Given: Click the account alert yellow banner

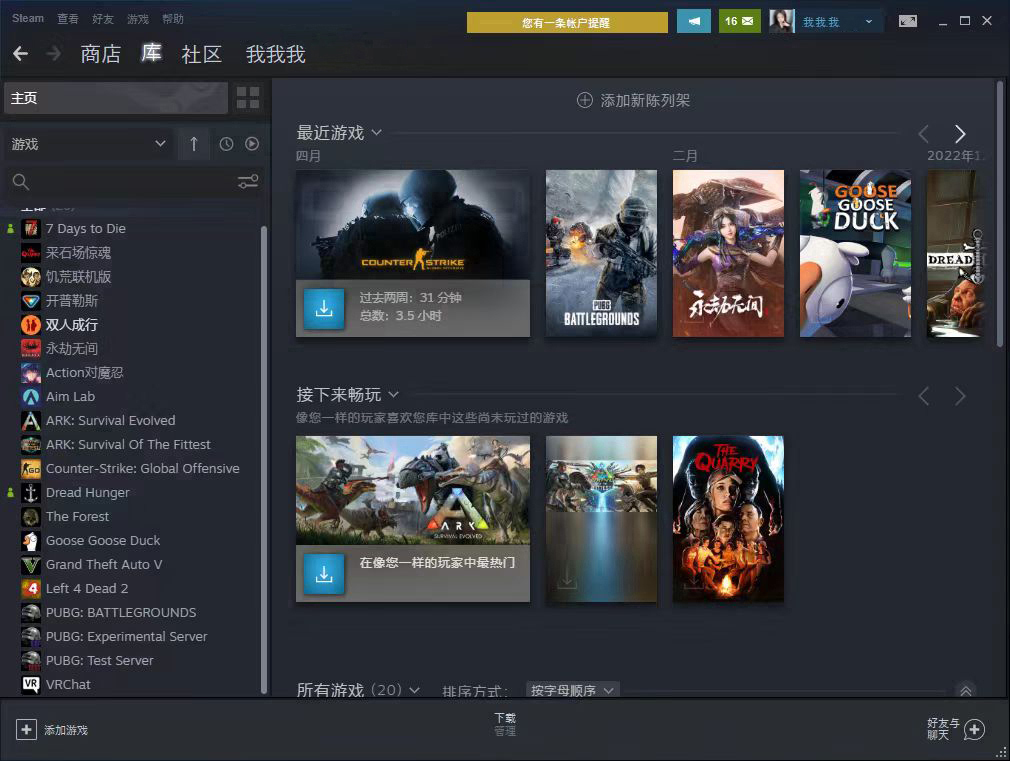Looking at the screenshot, I should coord(567,23).
